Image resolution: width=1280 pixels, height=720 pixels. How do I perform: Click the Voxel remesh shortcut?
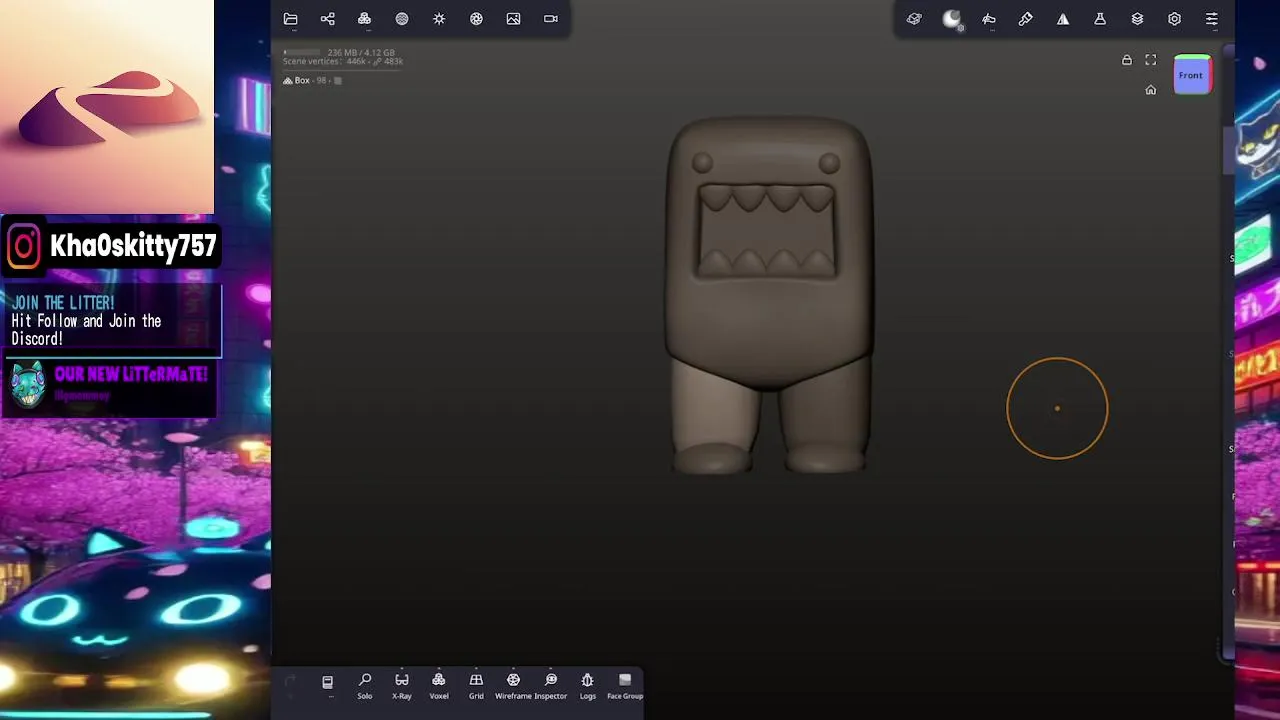pyautogui.click(x=439, y=686)
